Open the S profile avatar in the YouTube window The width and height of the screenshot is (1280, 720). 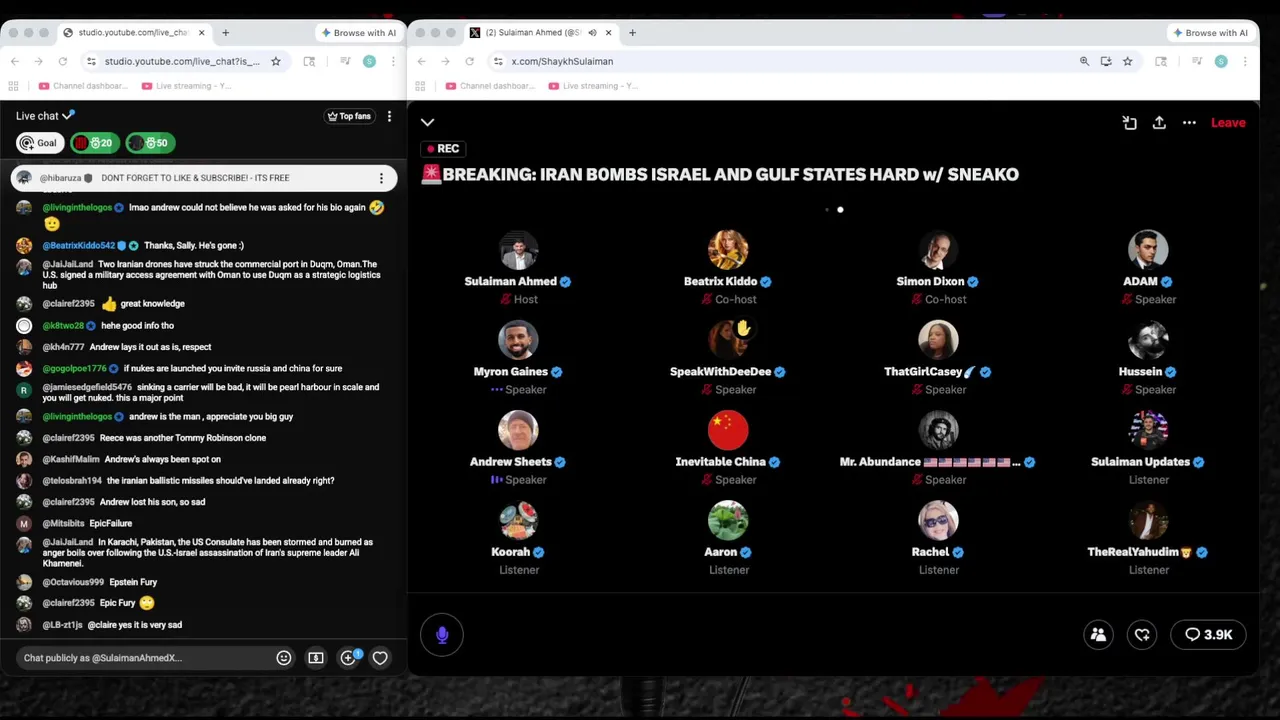click(x=369, y=61)
